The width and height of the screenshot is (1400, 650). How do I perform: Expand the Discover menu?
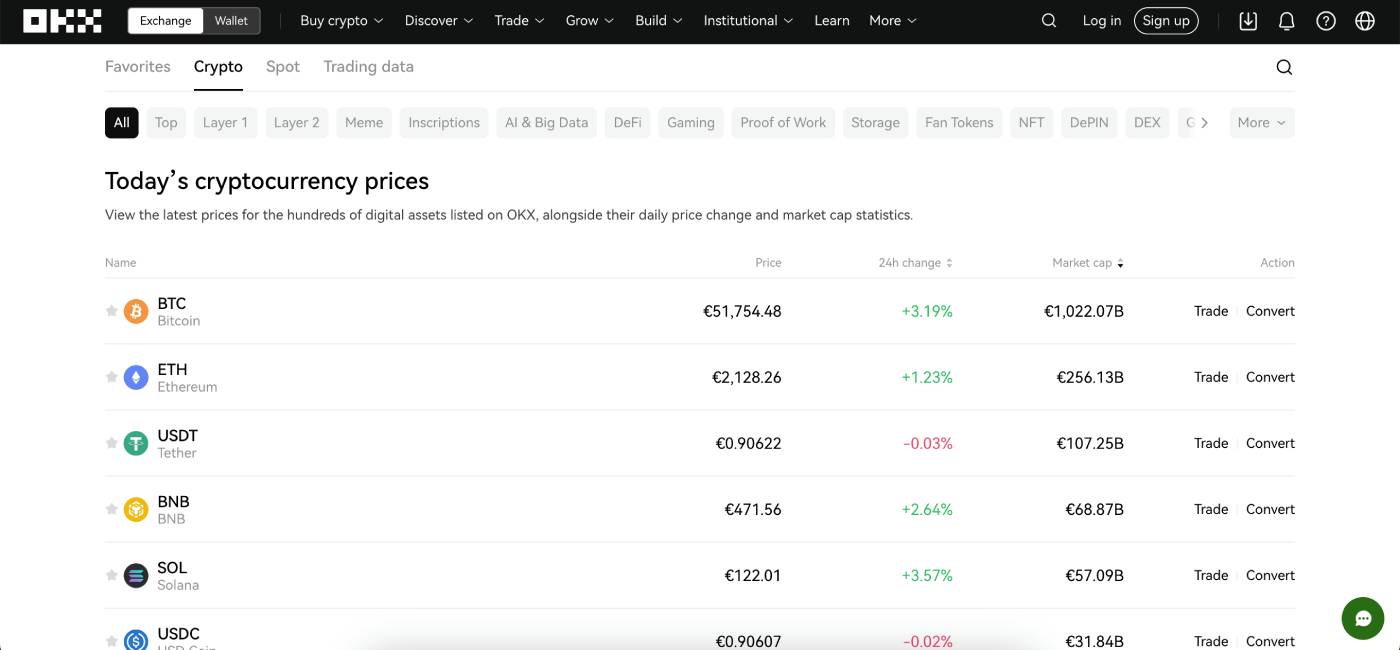(438, 21)
